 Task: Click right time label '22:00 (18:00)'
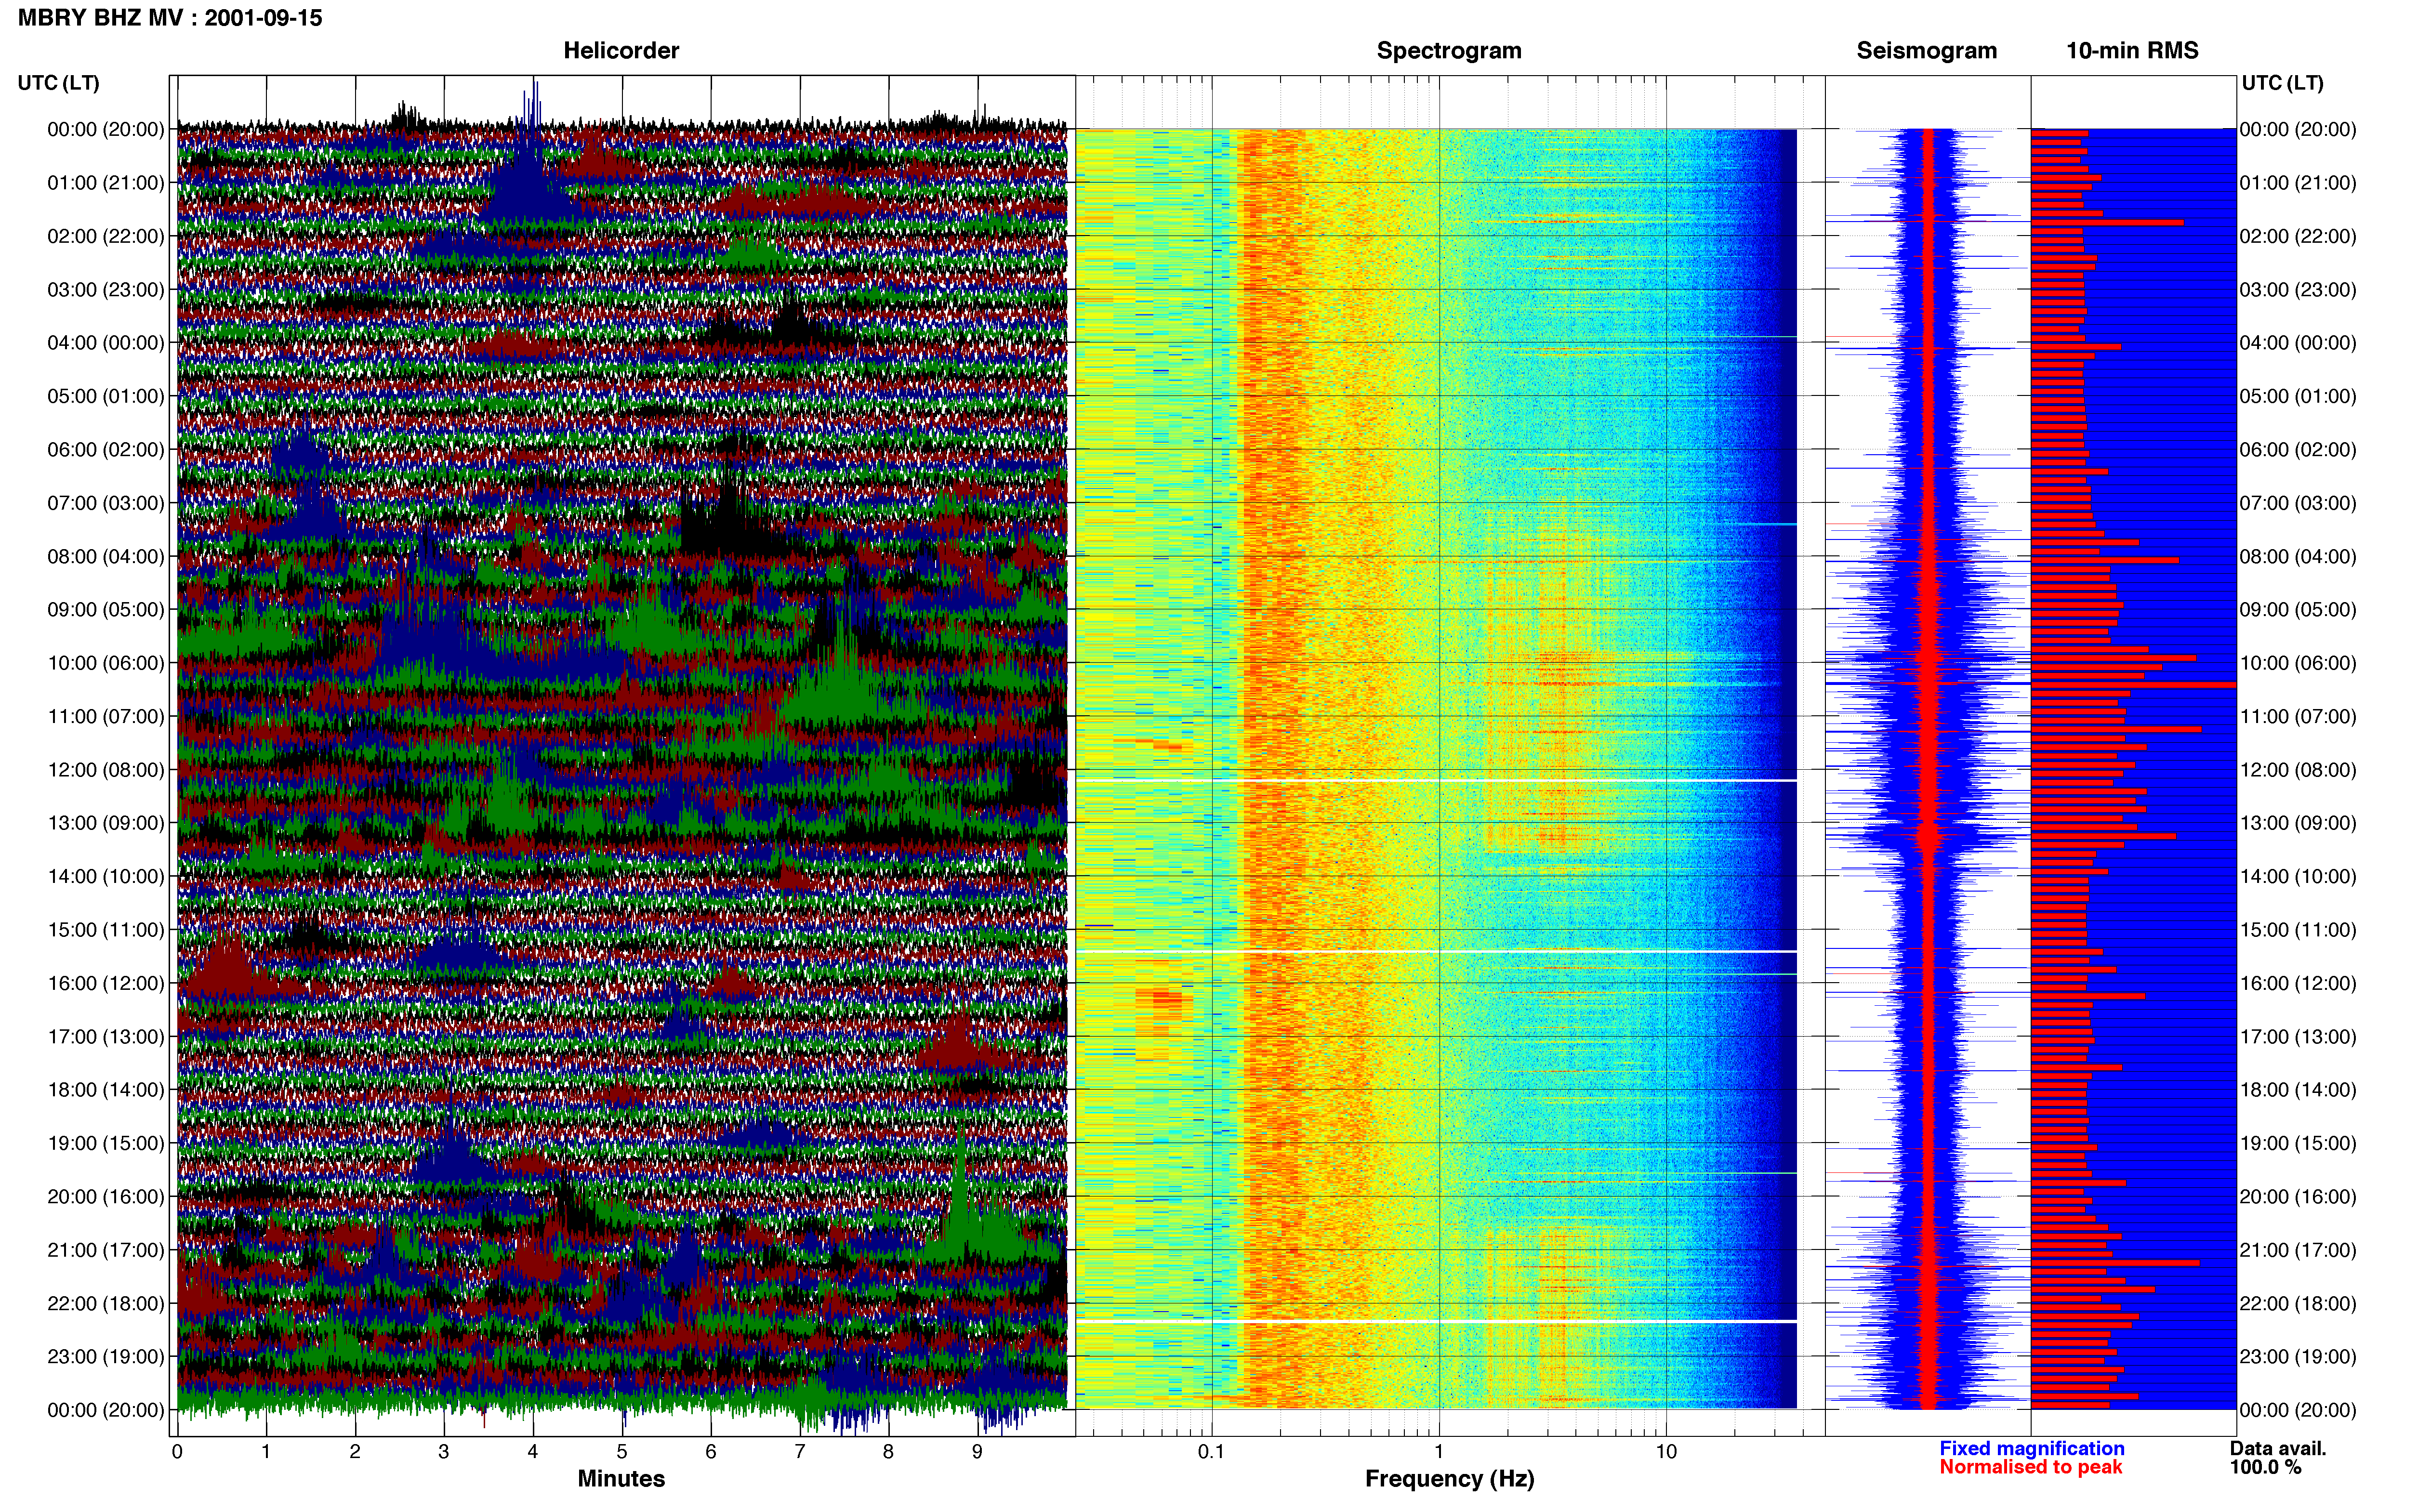pyautogui.click(x=2298, y=1303)
